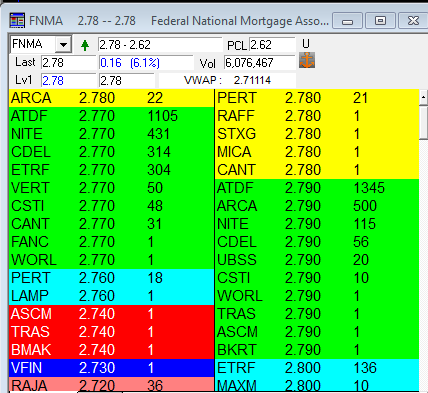This screenshot has height=393, width=428.
Task: Select the ETRF 2.770 bid row
Action: [111, 170]
